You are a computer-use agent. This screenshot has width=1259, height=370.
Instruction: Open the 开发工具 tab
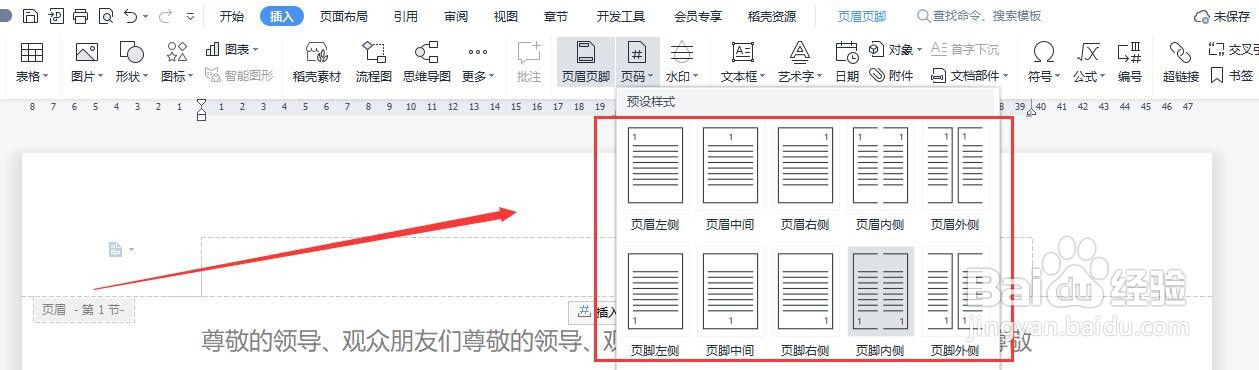click(621, 16)
